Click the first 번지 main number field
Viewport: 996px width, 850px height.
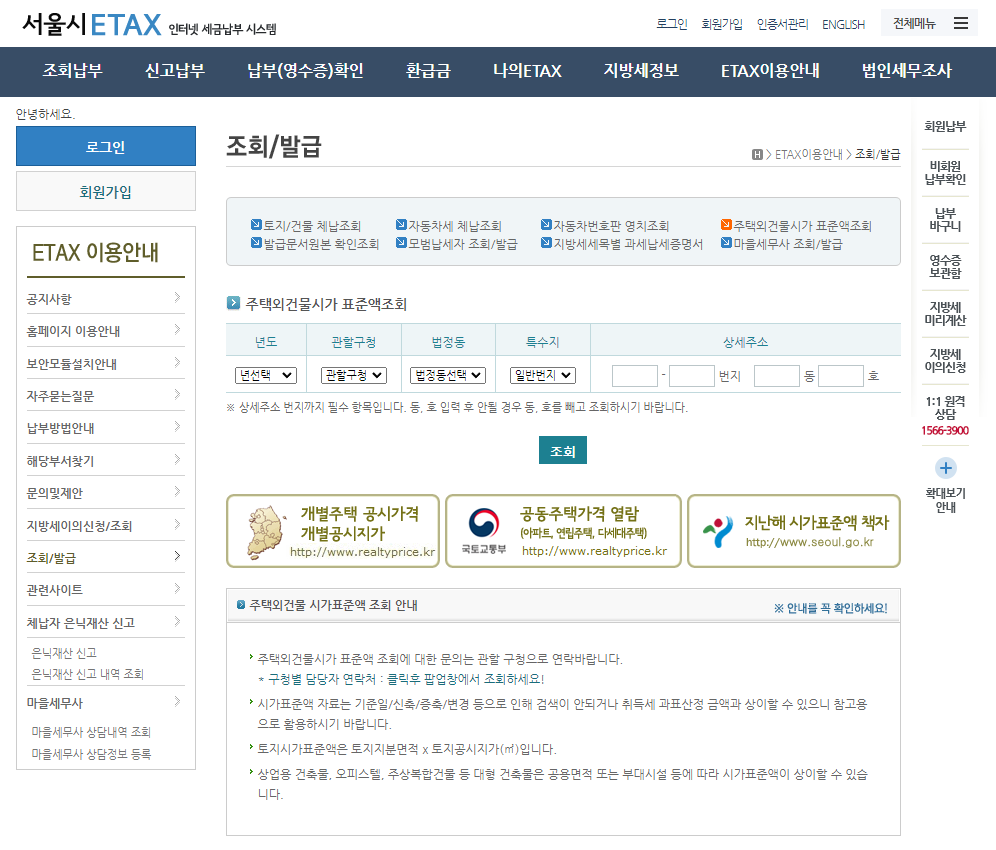pos(635,376)
